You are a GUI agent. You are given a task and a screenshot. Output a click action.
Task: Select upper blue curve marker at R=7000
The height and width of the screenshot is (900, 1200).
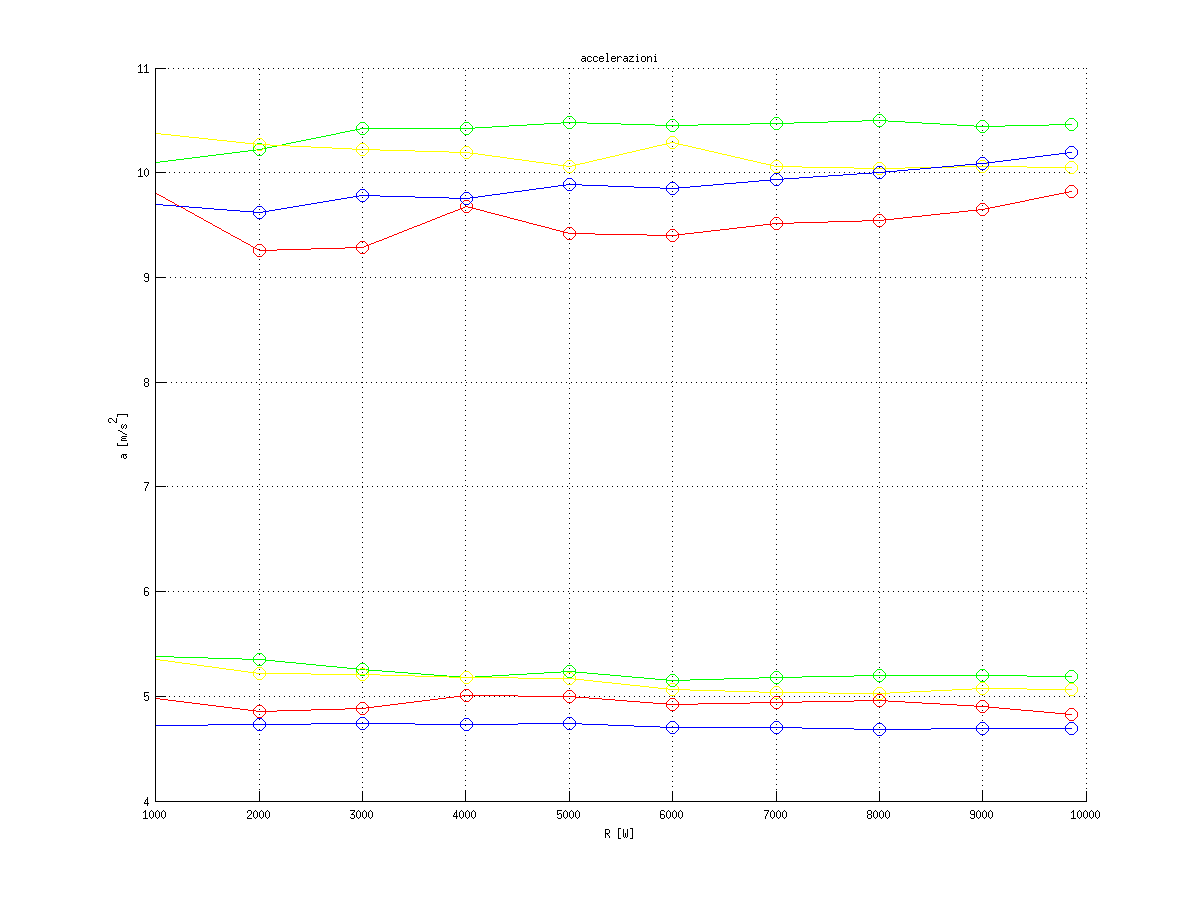click(x=776, y=179)
